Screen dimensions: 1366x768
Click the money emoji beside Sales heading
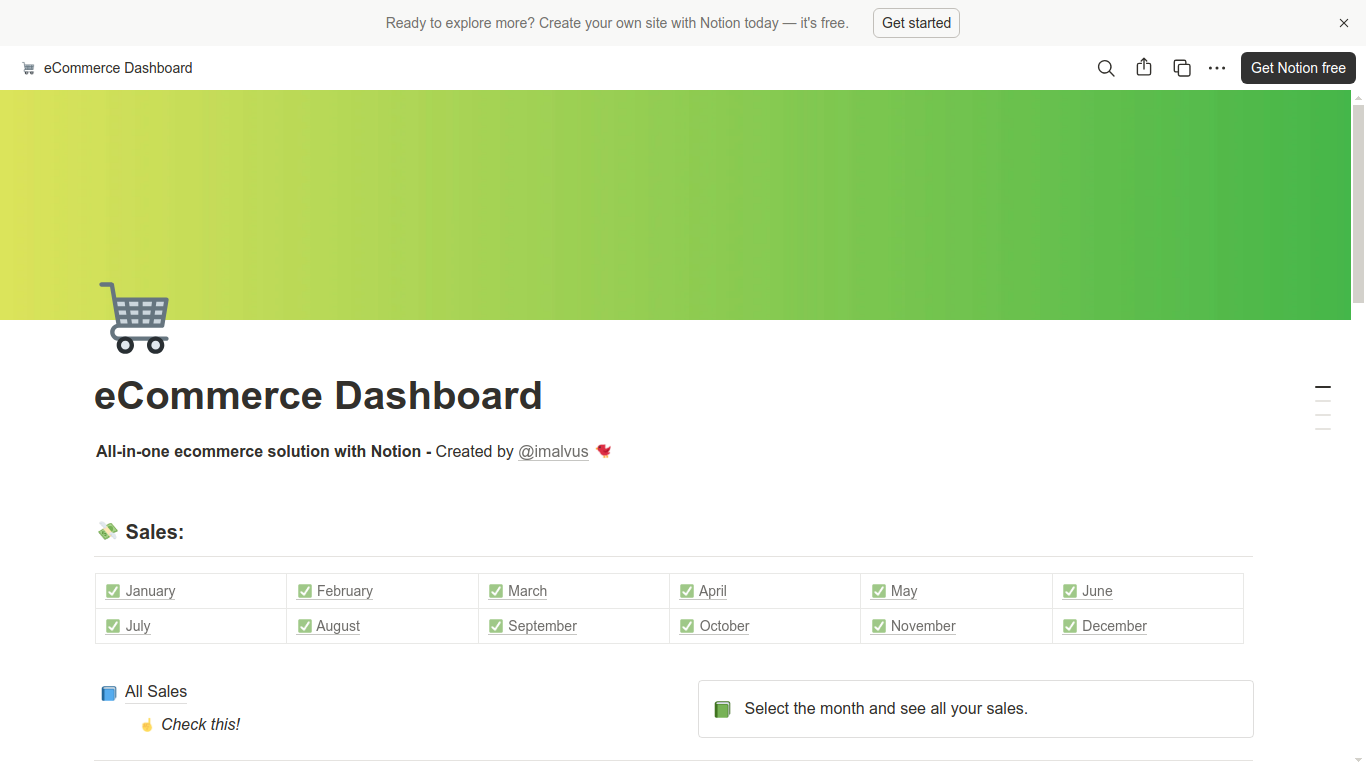point(107,531)
